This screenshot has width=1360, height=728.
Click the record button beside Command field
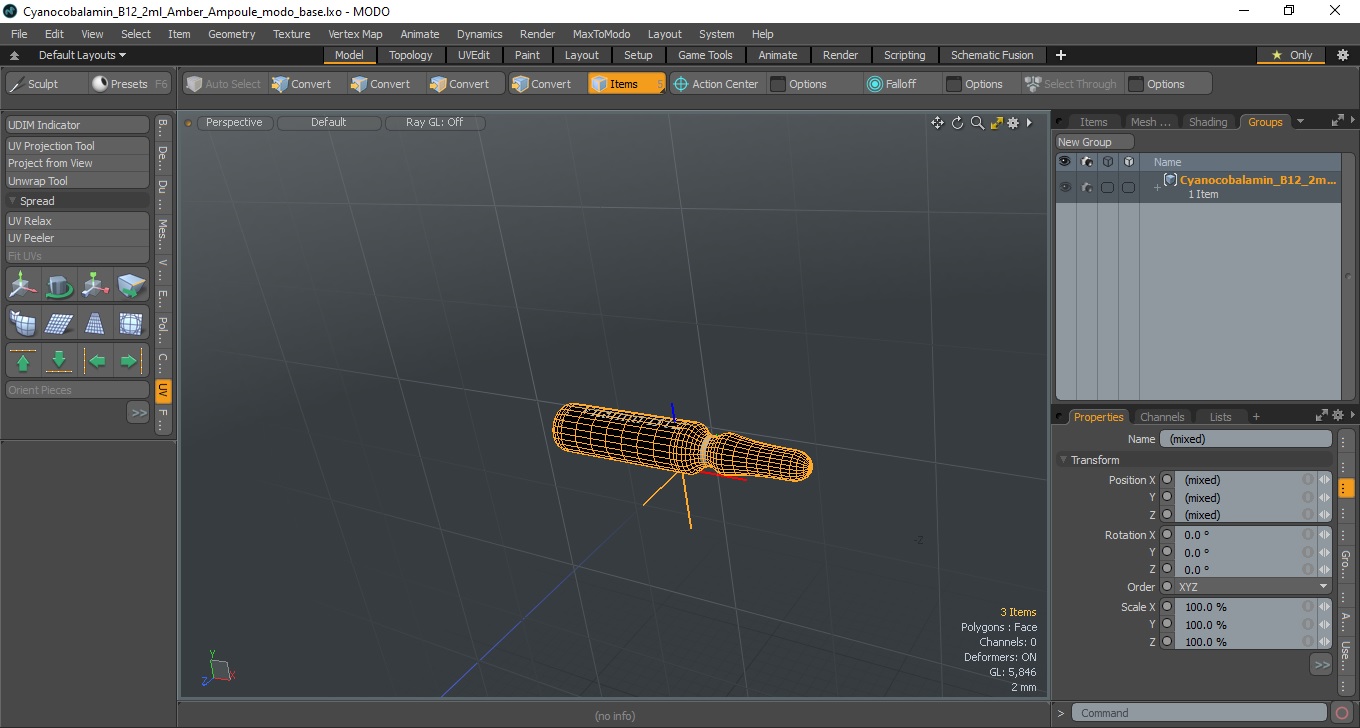[x=1343, y=713]
